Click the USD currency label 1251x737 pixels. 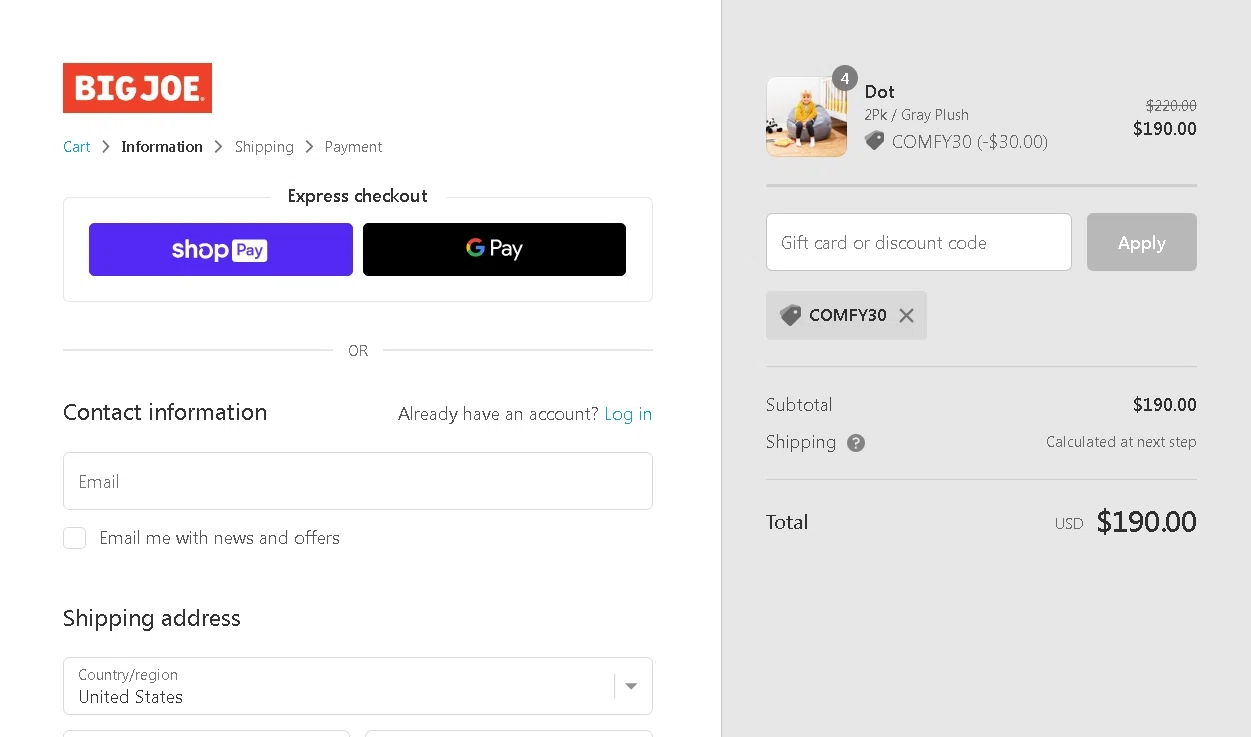(x=1069, y=524)
